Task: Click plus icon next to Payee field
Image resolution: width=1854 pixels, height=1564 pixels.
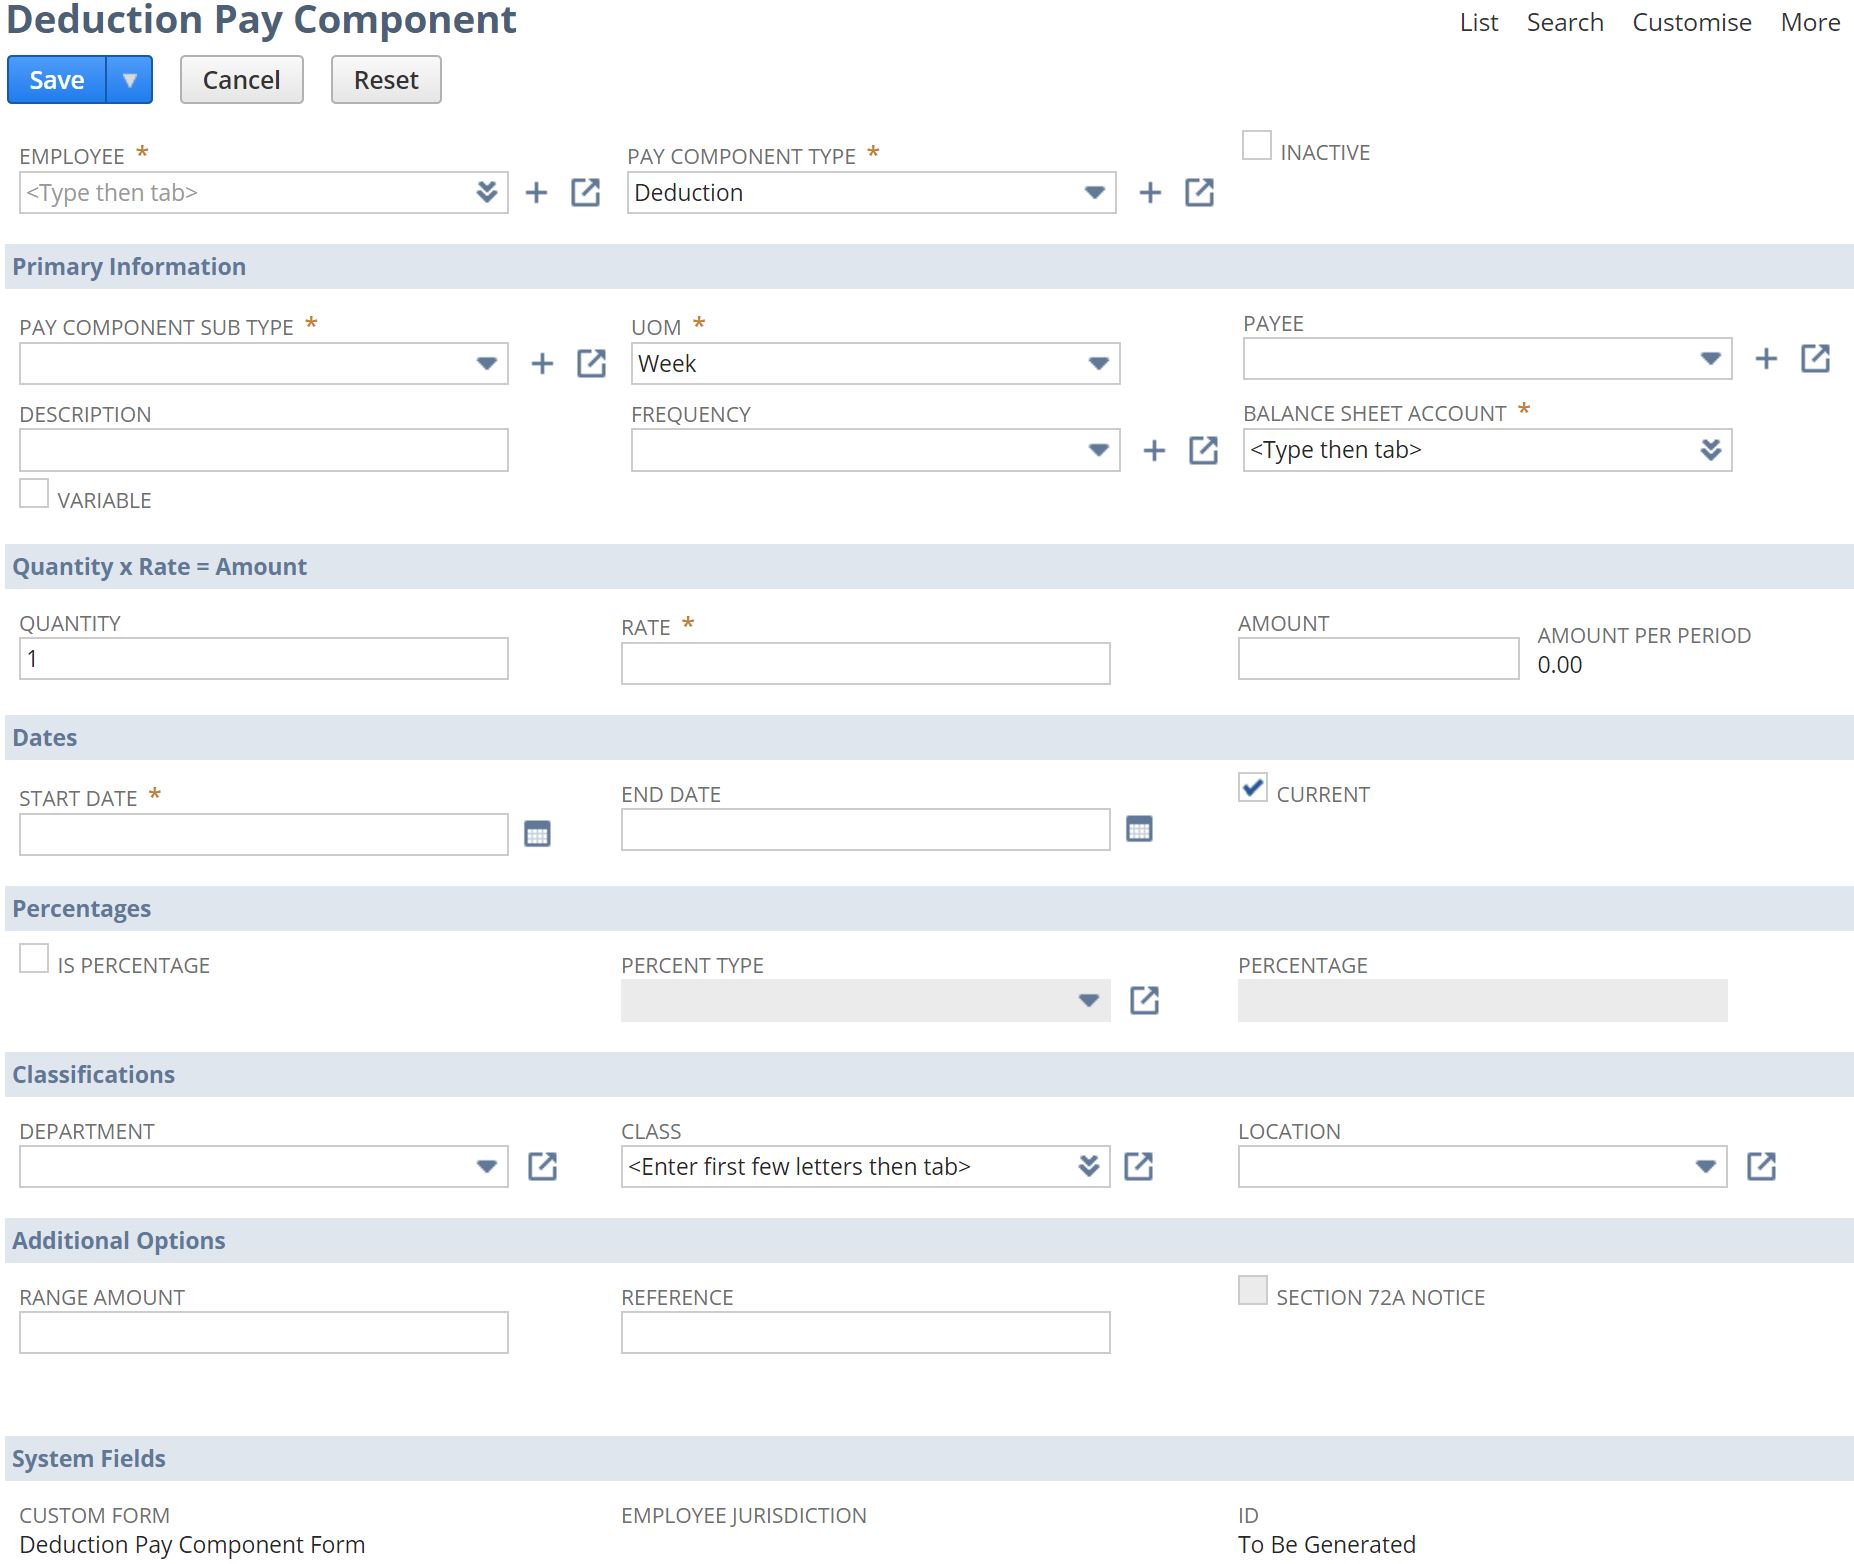Action: point(1764,357)
